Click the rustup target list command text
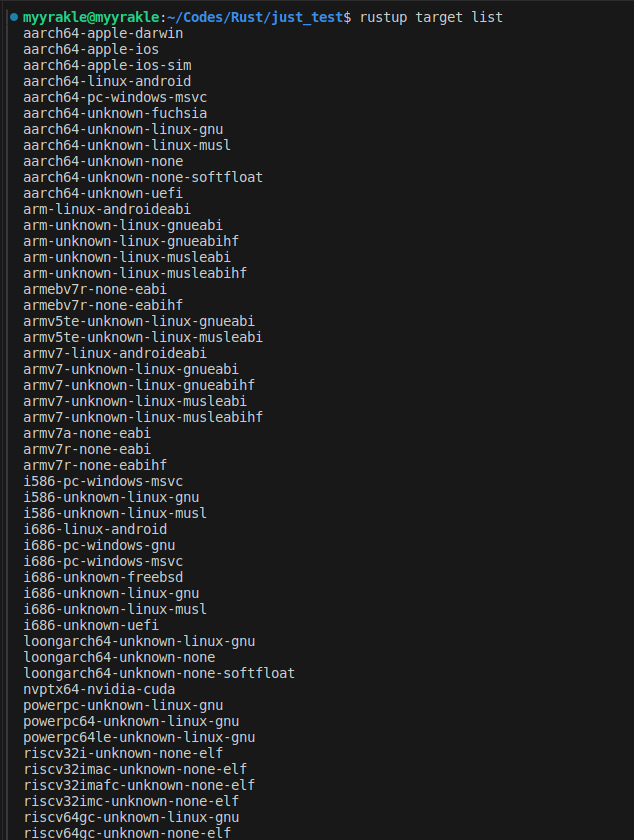Screen dimensions: 634x840 pos(431,18)
